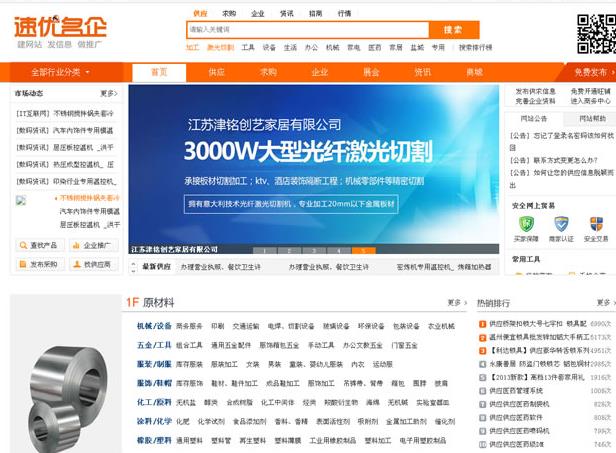Click the 进入商务中心 link
Image resolution: width=616 pixels, height=453 pixels.
[590, 101]
